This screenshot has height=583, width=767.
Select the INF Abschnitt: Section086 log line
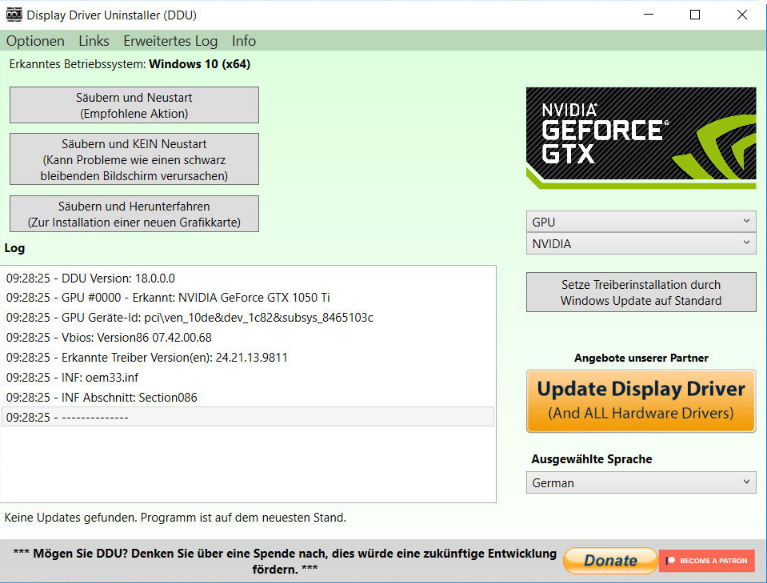pos(248,398)
